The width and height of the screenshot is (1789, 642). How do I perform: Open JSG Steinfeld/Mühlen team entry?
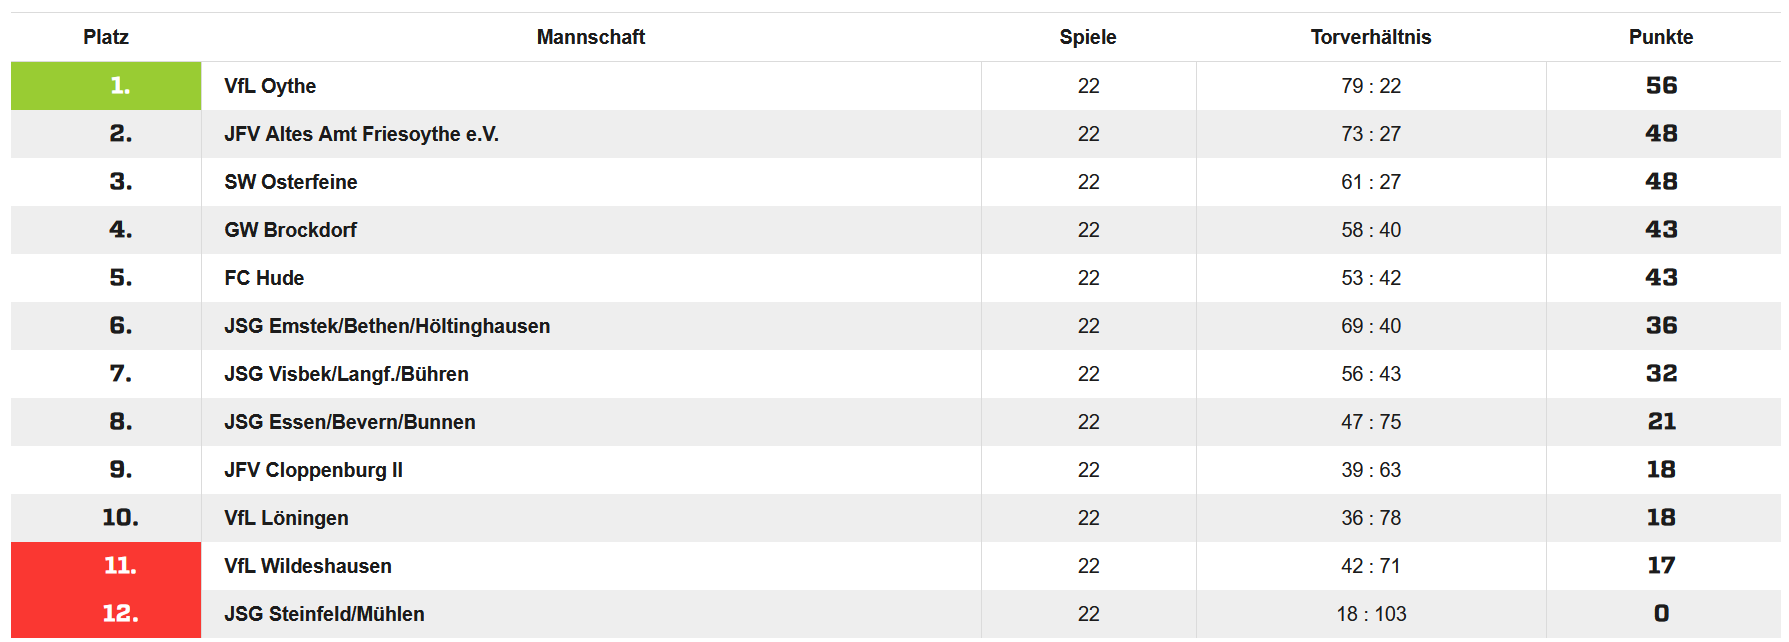coord(324,614)
